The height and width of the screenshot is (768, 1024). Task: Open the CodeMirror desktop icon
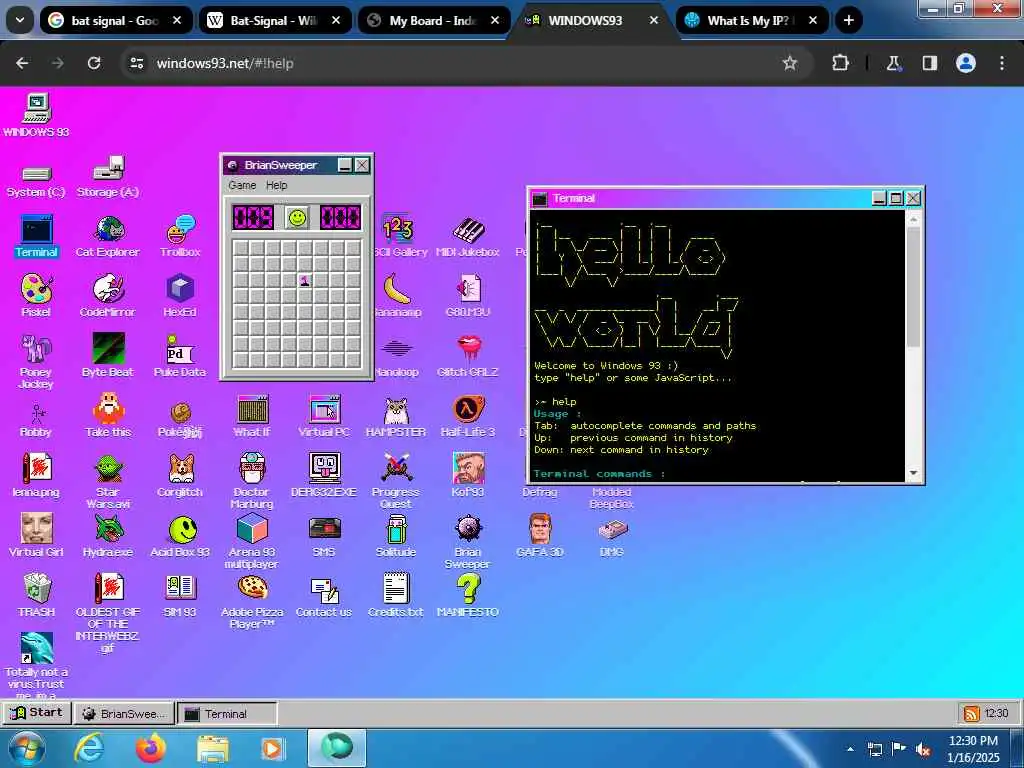(x=108, y=296)
